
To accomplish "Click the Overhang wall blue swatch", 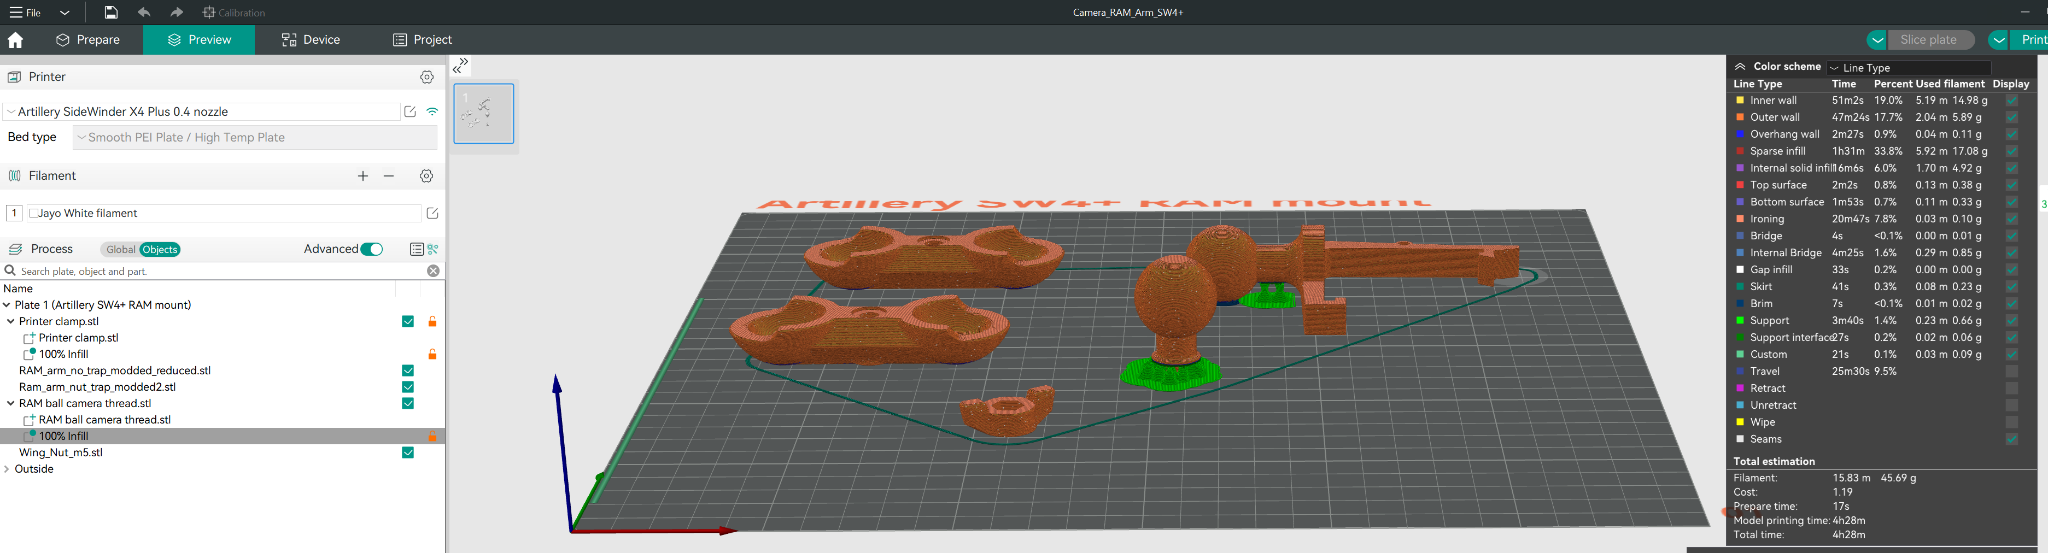I will coord(1740,134).
